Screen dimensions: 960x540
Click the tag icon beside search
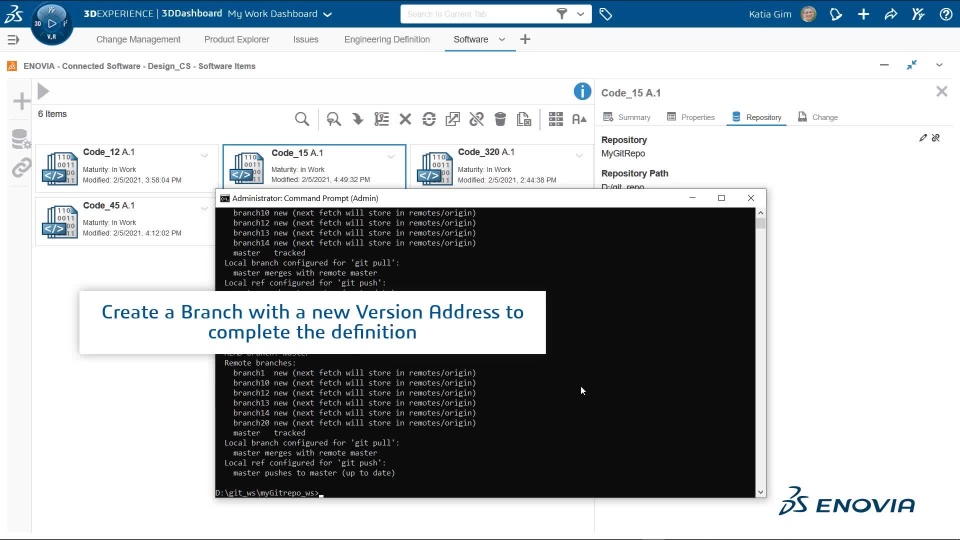pos(606,14)
